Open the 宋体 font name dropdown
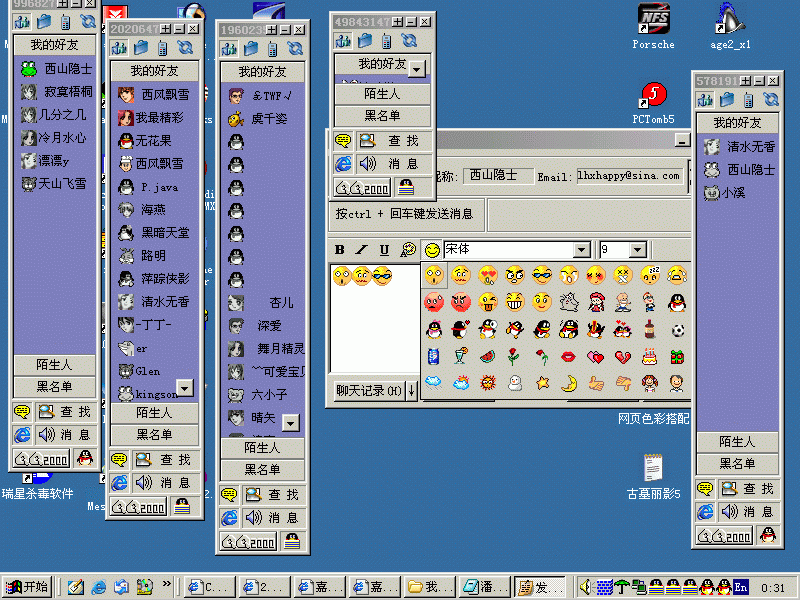 click(x=581, y=249)
